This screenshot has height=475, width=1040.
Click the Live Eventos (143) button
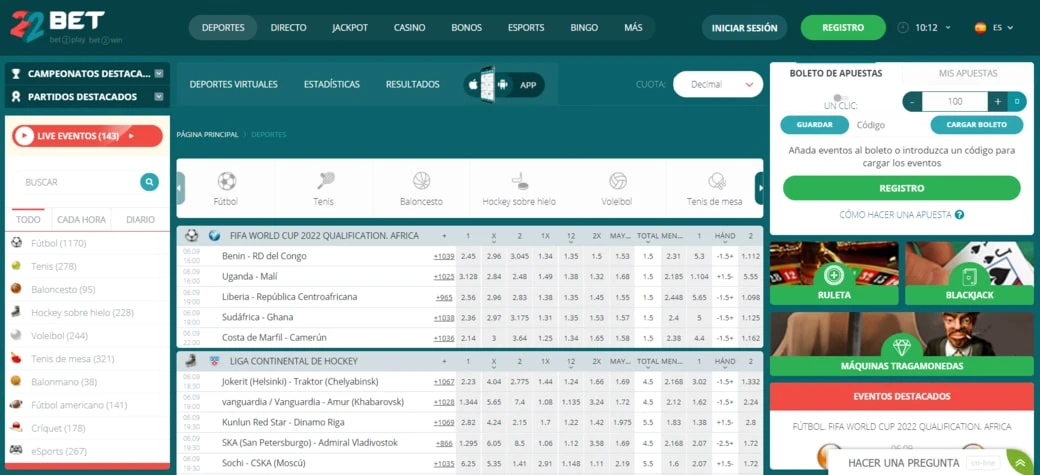tap(88, 136)
